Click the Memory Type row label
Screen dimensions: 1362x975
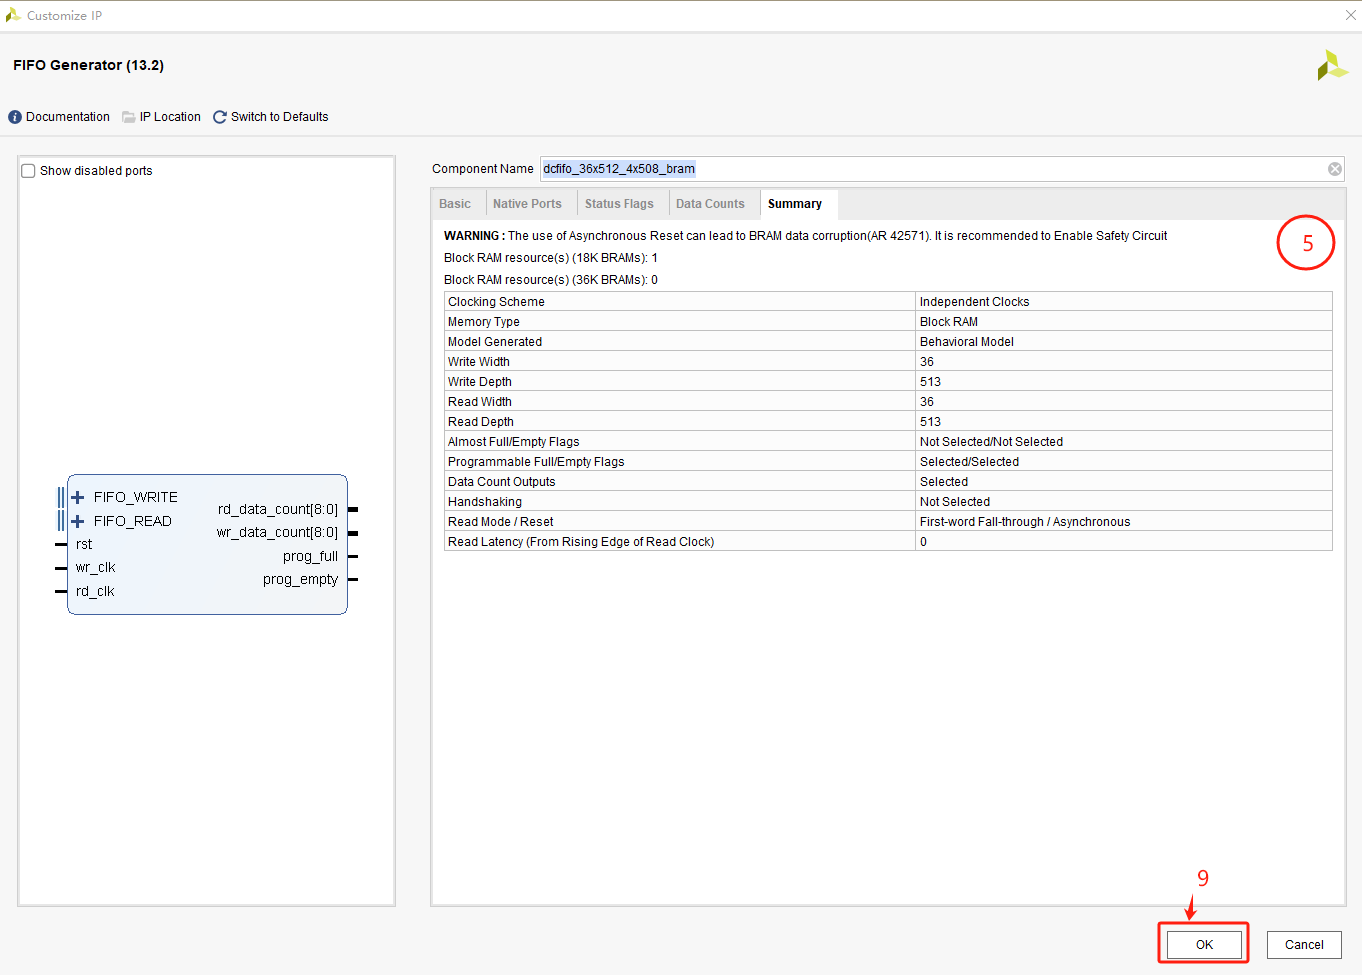tap(484, 322)
